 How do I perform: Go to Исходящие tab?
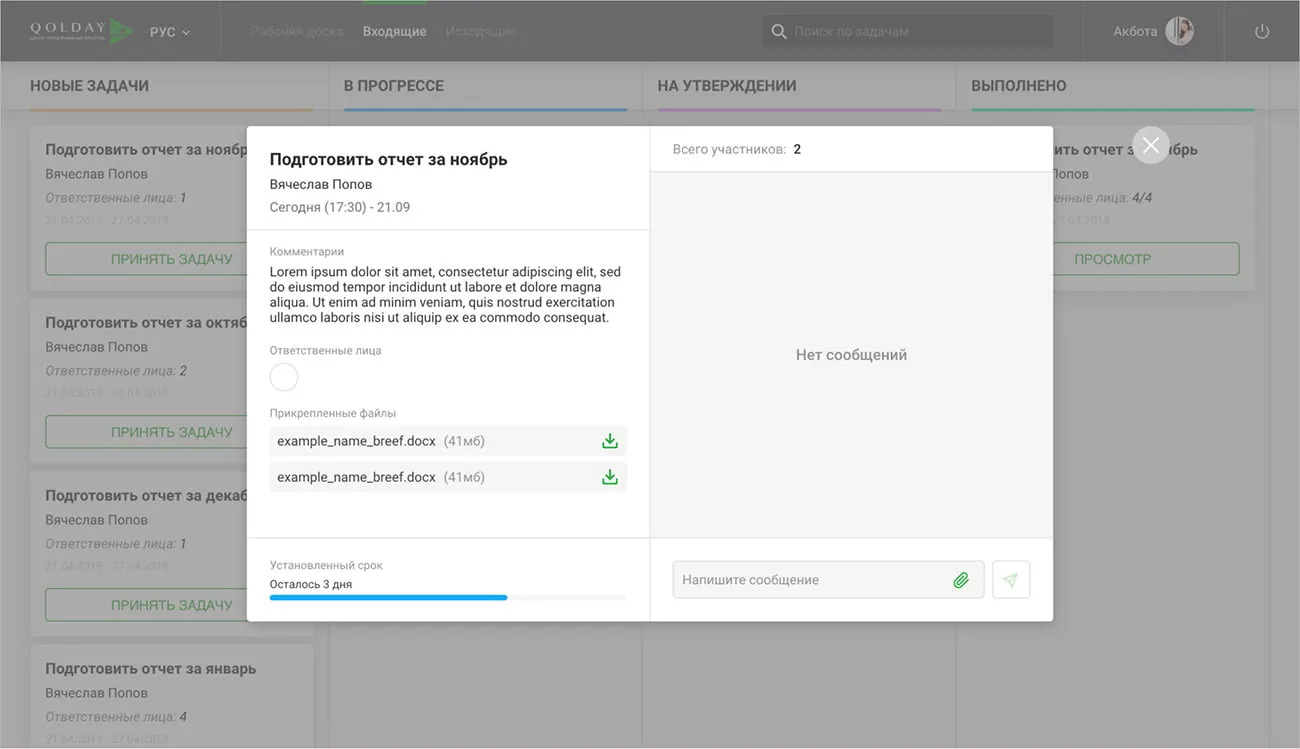click(480, 32)
